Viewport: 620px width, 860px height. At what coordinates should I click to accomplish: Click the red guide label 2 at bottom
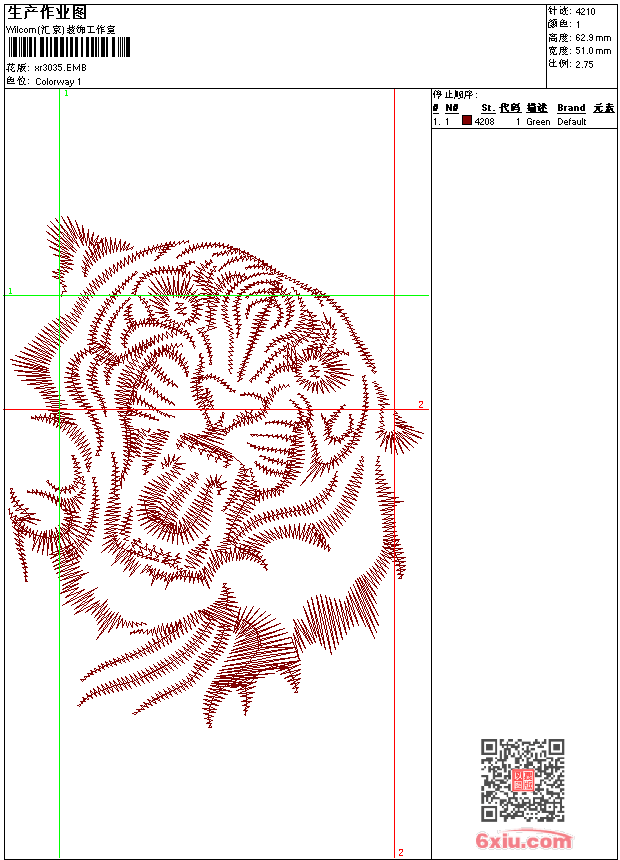pyautogui.click(x=401, y=852)
